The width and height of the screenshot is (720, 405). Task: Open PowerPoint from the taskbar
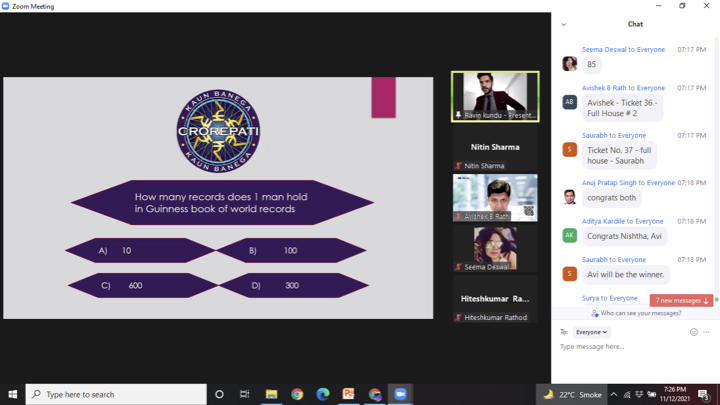point(349,394)
